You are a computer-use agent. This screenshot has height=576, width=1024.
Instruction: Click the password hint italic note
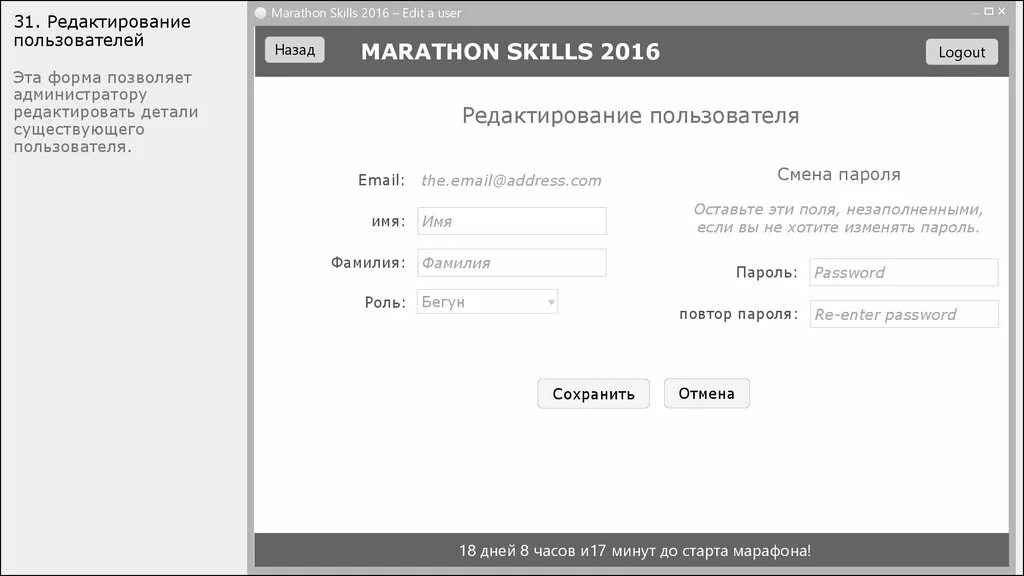[839, 218]
